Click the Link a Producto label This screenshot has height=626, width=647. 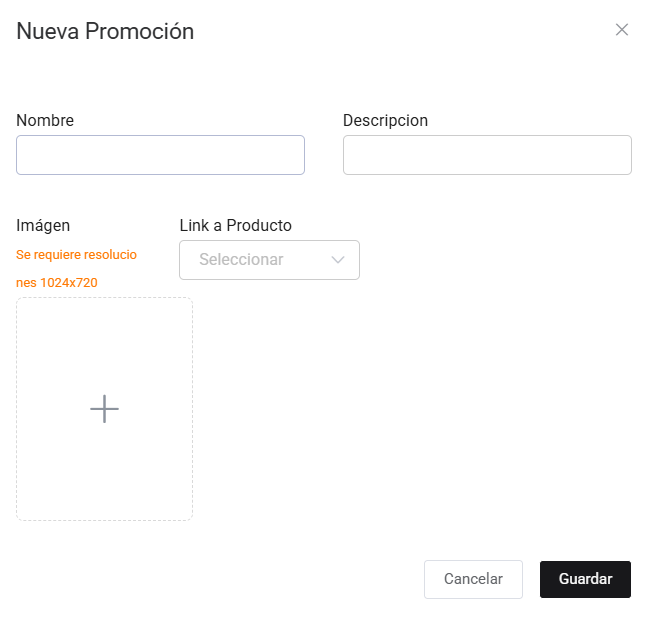(235, 226)
